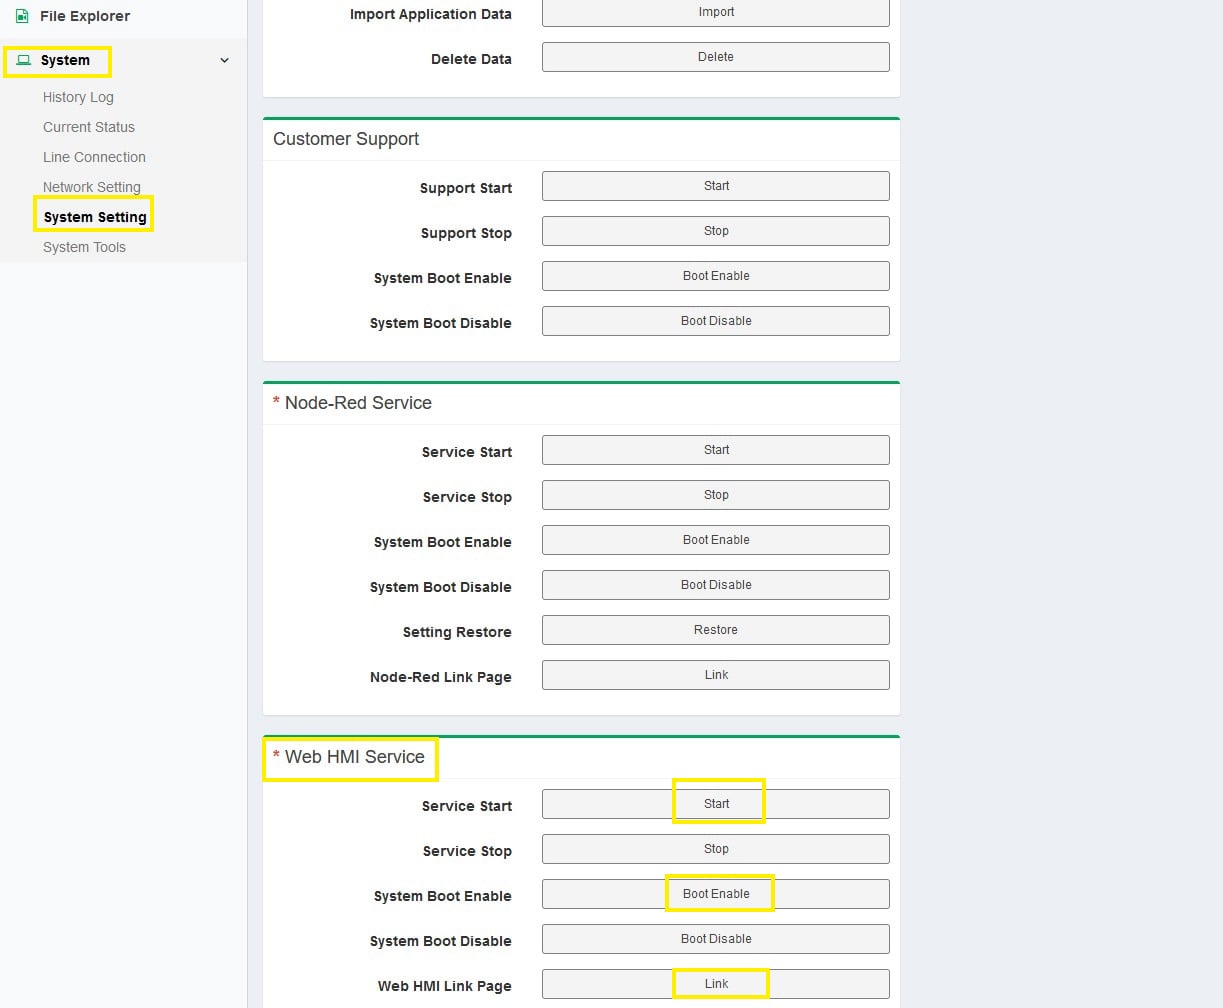Enable Customer Support on system boot
The height and width of the screenshot is (1008, 1223).
click(x=715, y=276)
